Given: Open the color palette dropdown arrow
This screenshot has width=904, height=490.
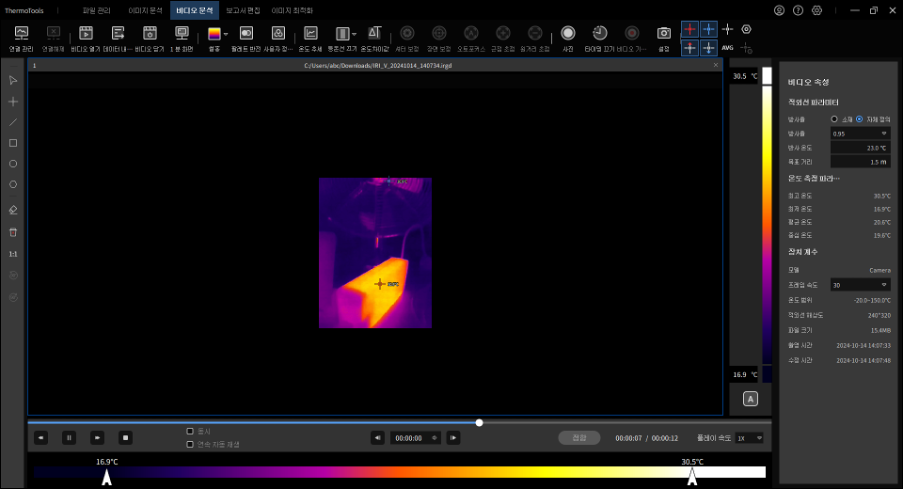Looking at the screenshot, I should click(227, 34).
